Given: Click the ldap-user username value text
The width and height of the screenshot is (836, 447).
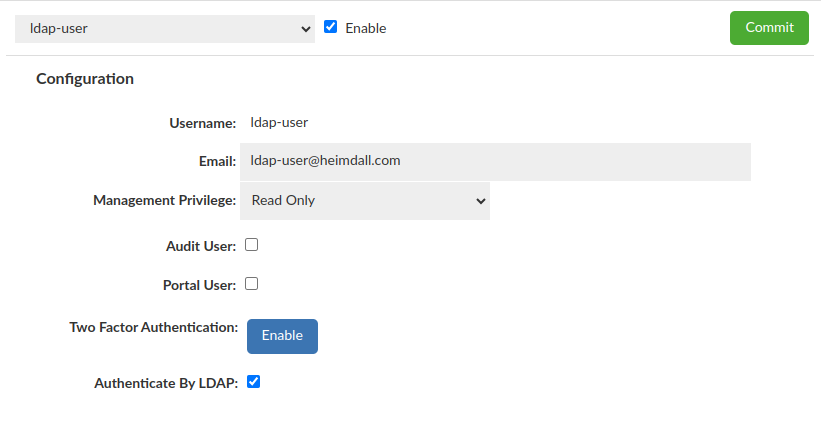Looking at the screenshot, I should tap(279, 123).
